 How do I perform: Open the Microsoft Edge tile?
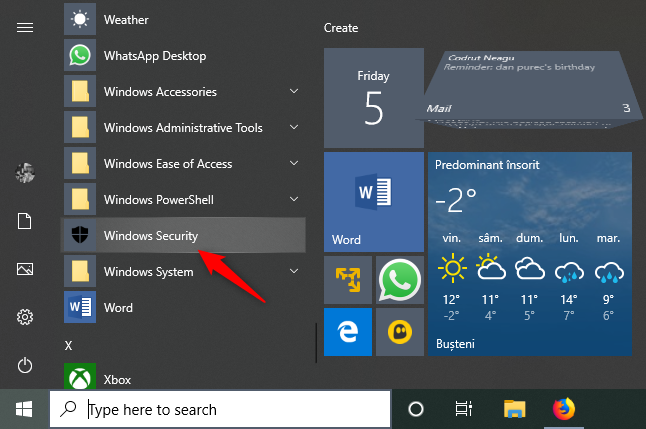click(x=348, y=332)
